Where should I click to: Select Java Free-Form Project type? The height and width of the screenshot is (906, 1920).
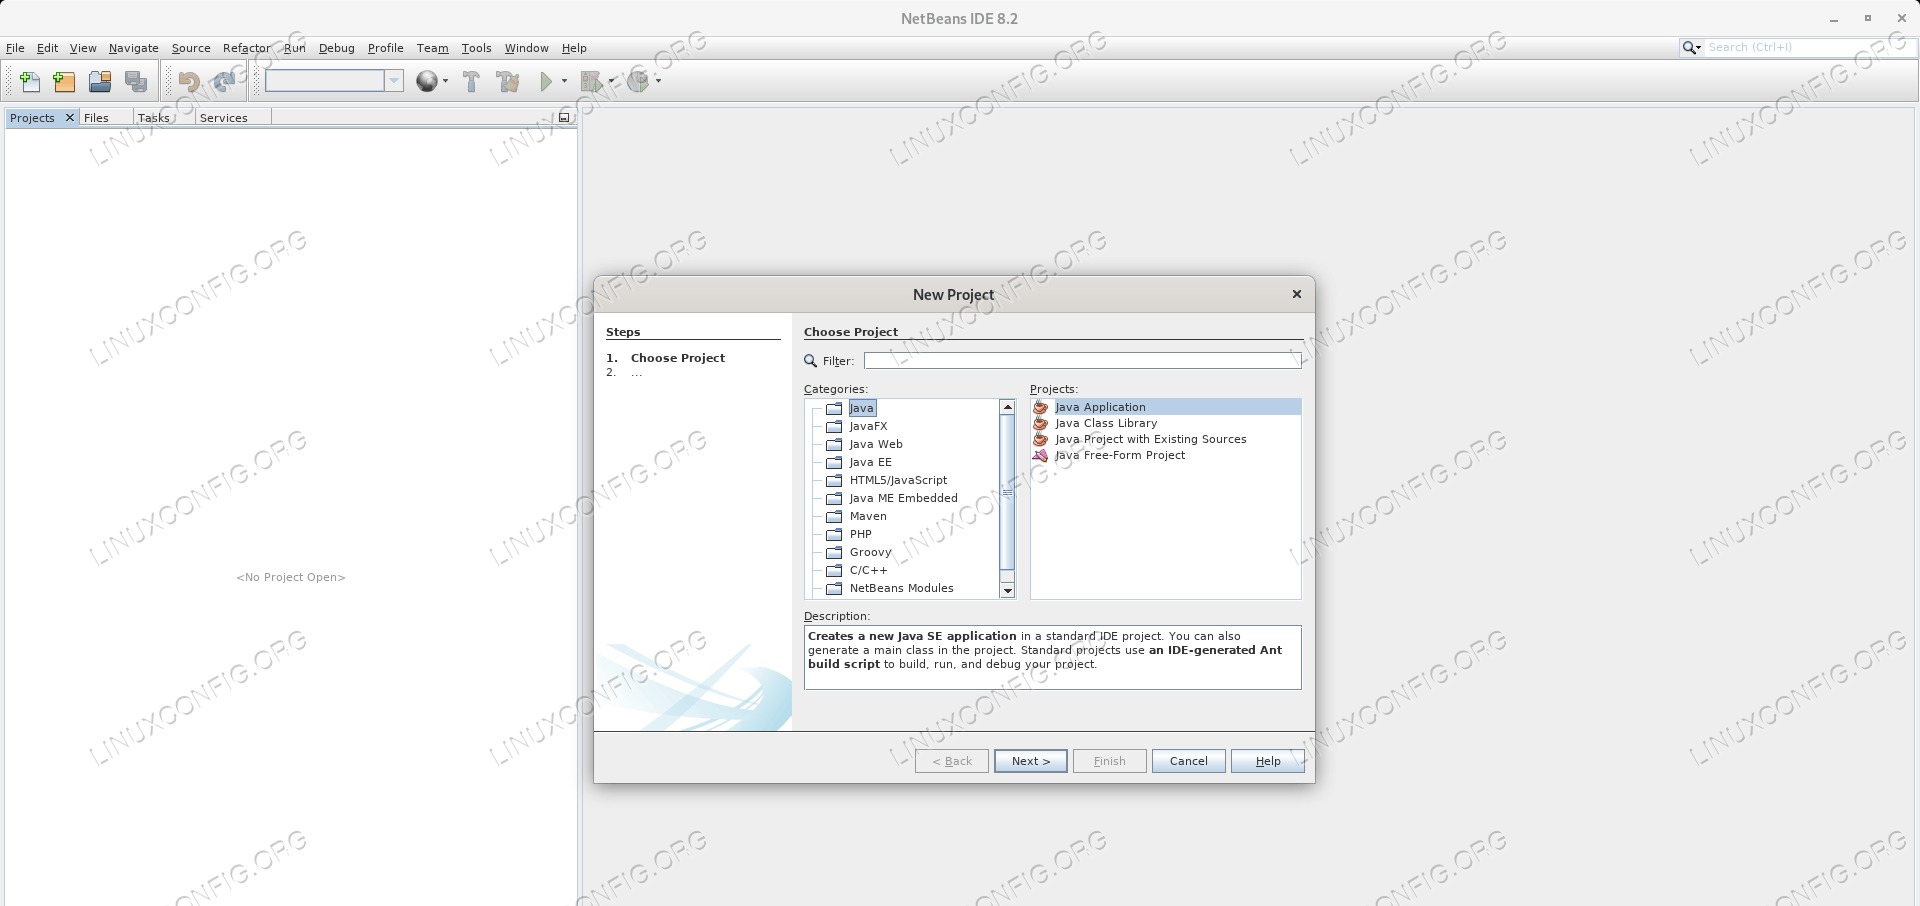pos(1120,455)
